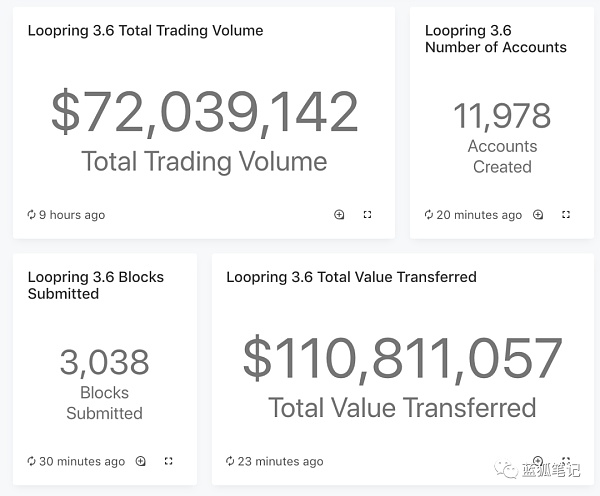Viewport: 600px width, 496px height.
Task: Select the 11,978 accounts created counter
Action: 502,116
